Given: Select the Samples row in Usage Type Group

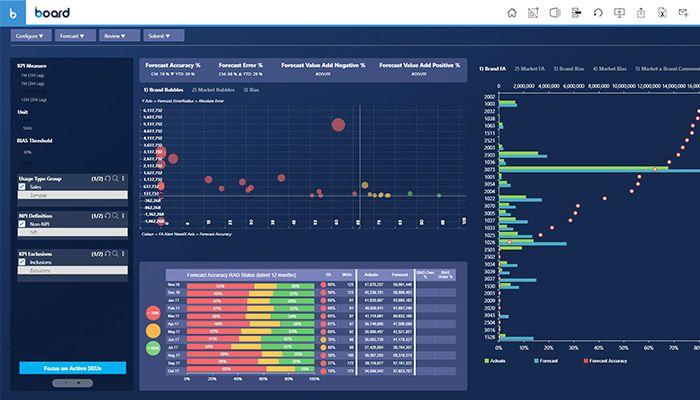Looking at the screenshot, I should pyautogui.click(x=73, y=195).
